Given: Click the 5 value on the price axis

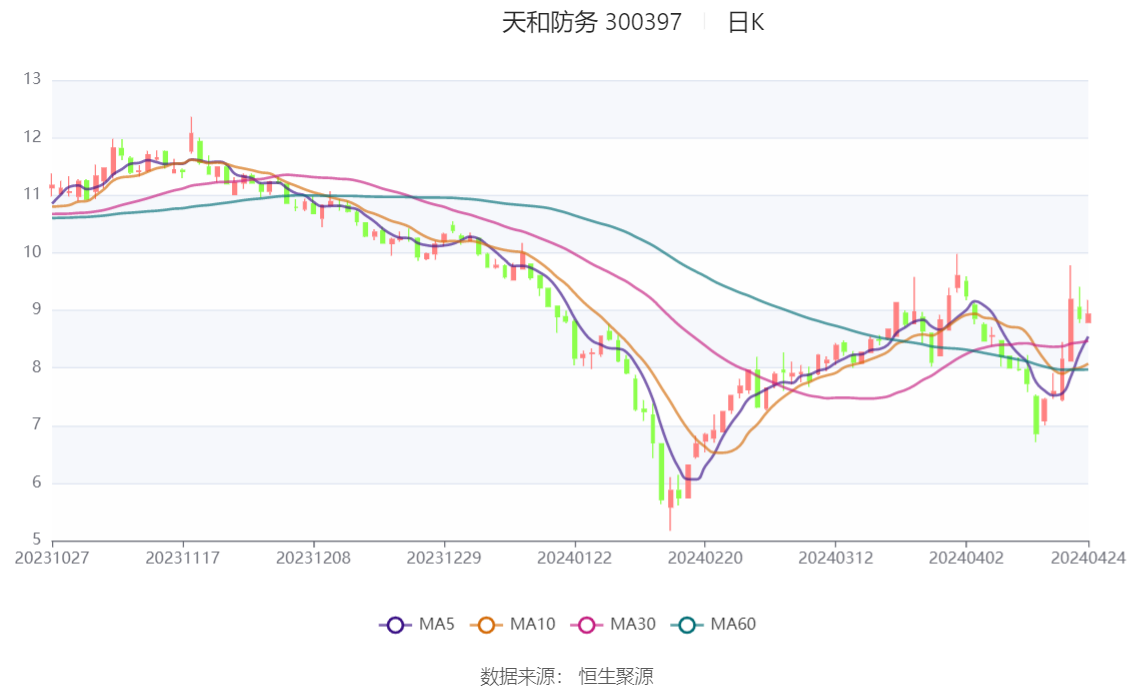Looking at the screenshot, I should tap(37, 541).
